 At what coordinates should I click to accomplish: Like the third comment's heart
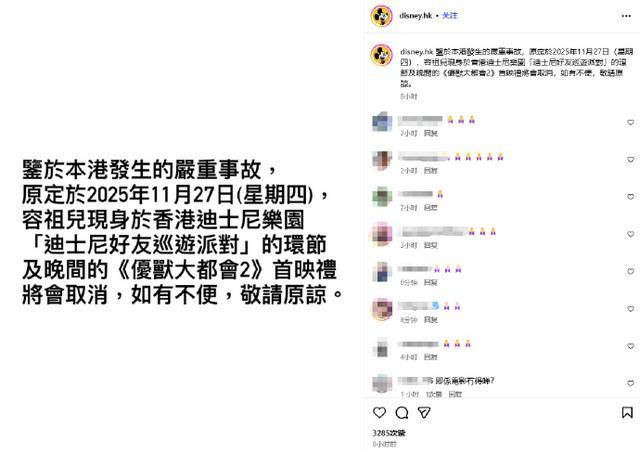[631, 197]
